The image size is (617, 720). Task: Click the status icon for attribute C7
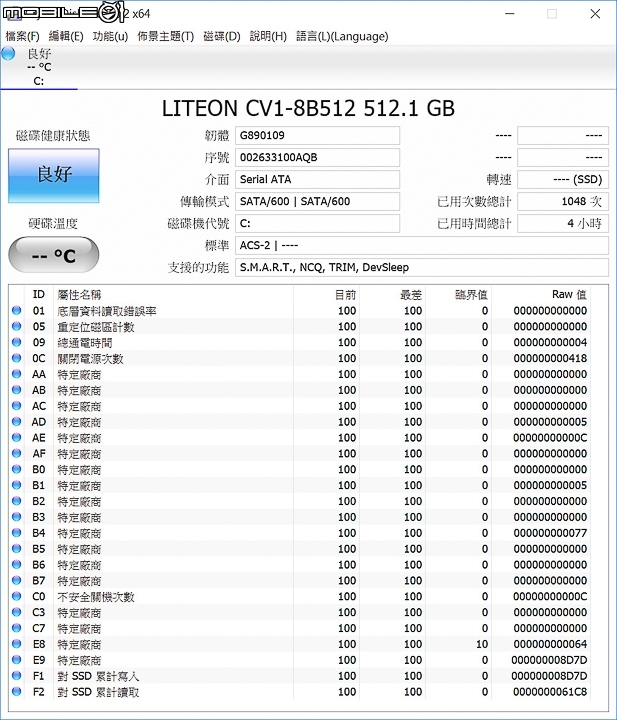(17, 628)
